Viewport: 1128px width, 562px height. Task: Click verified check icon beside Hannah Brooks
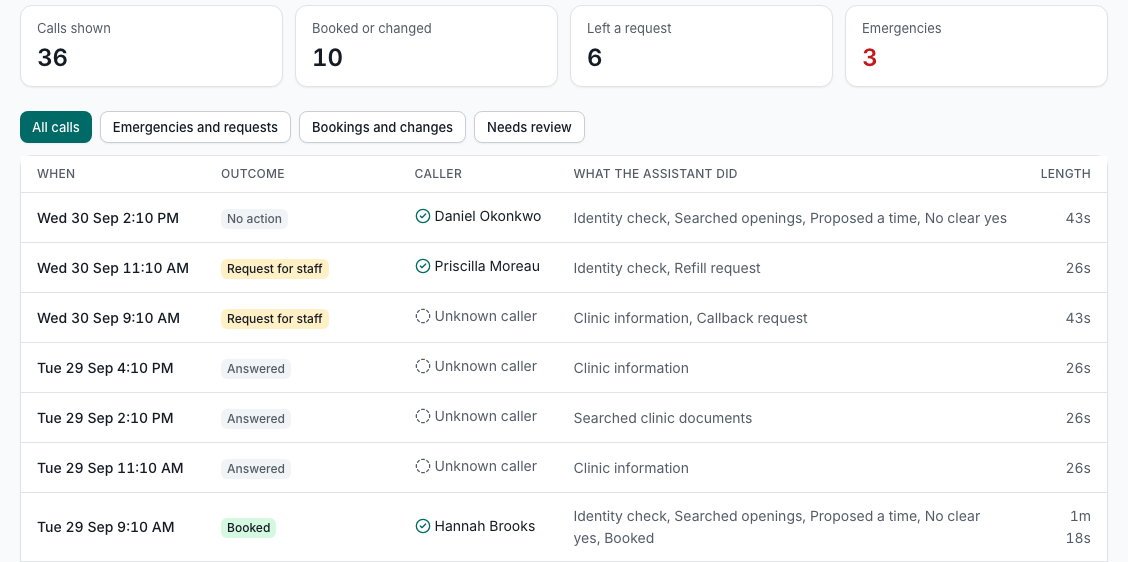click(x=423, y=526)
